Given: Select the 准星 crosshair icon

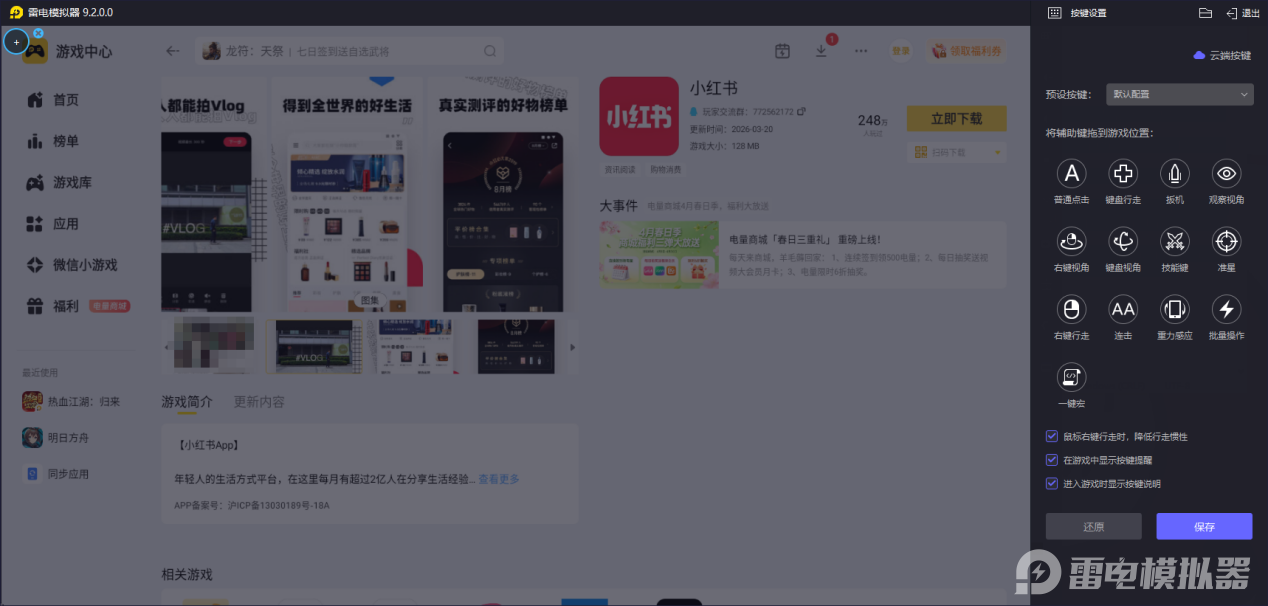Looking at the screenshot, I should 1227,241.
